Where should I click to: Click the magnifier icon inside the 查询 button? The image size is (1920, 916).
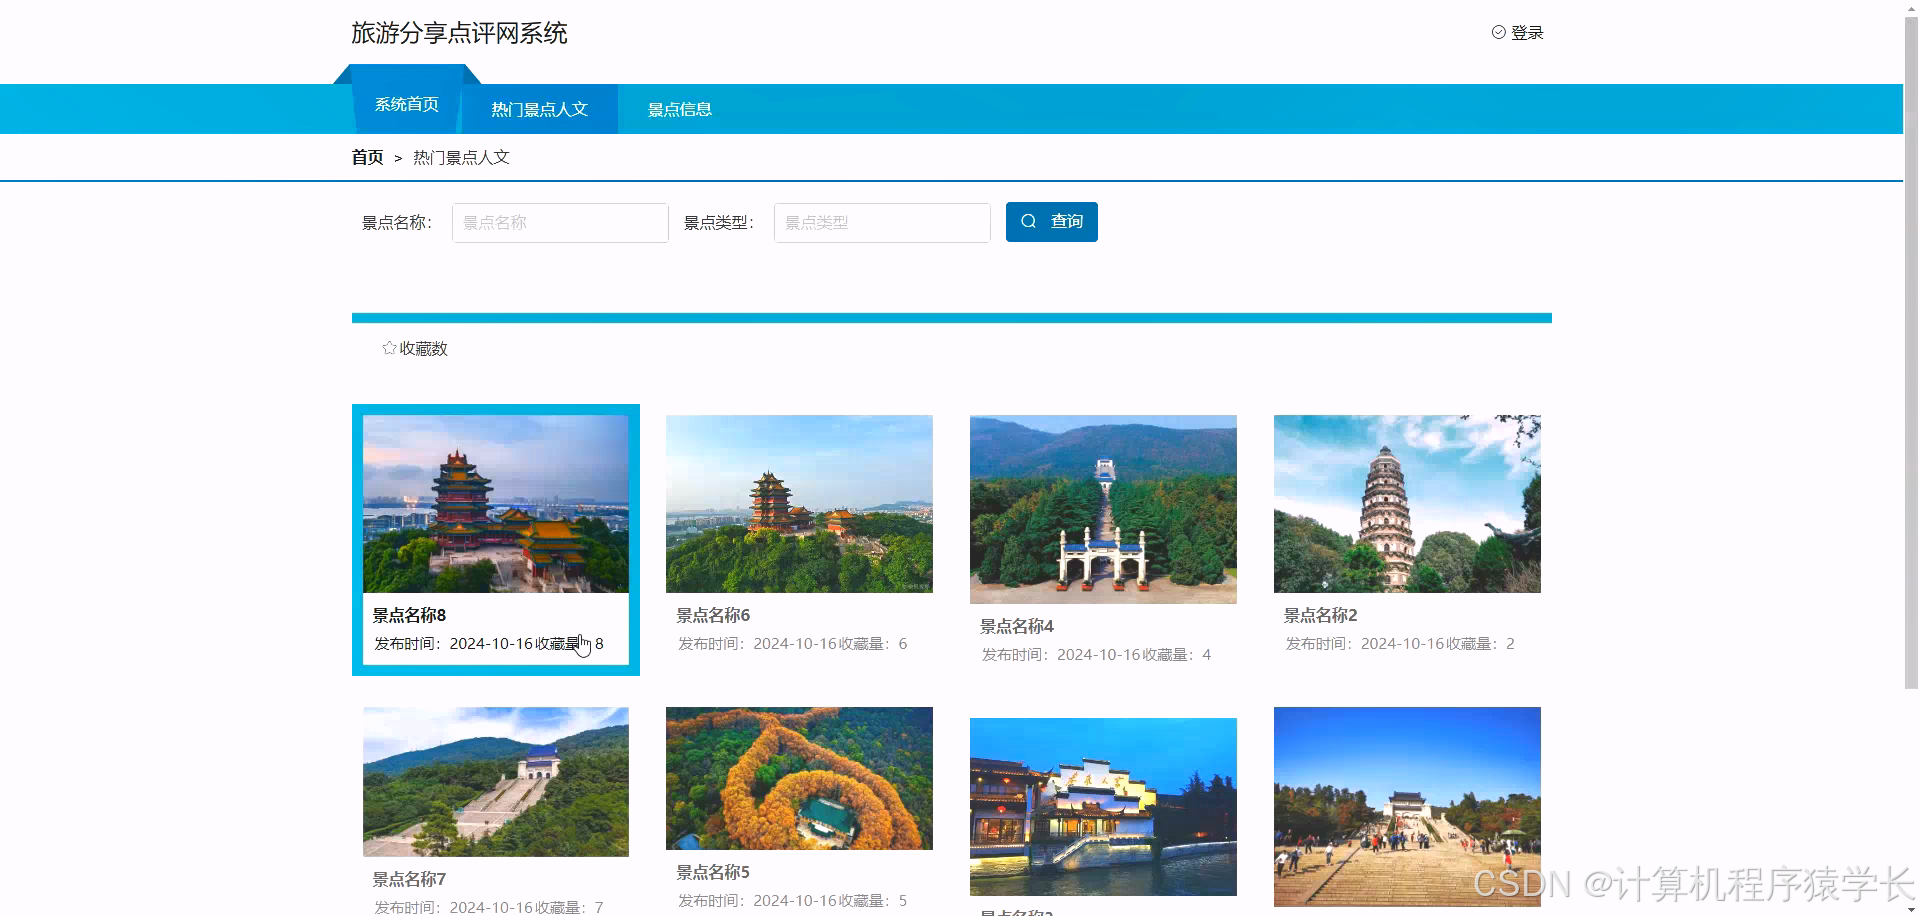1030,221
